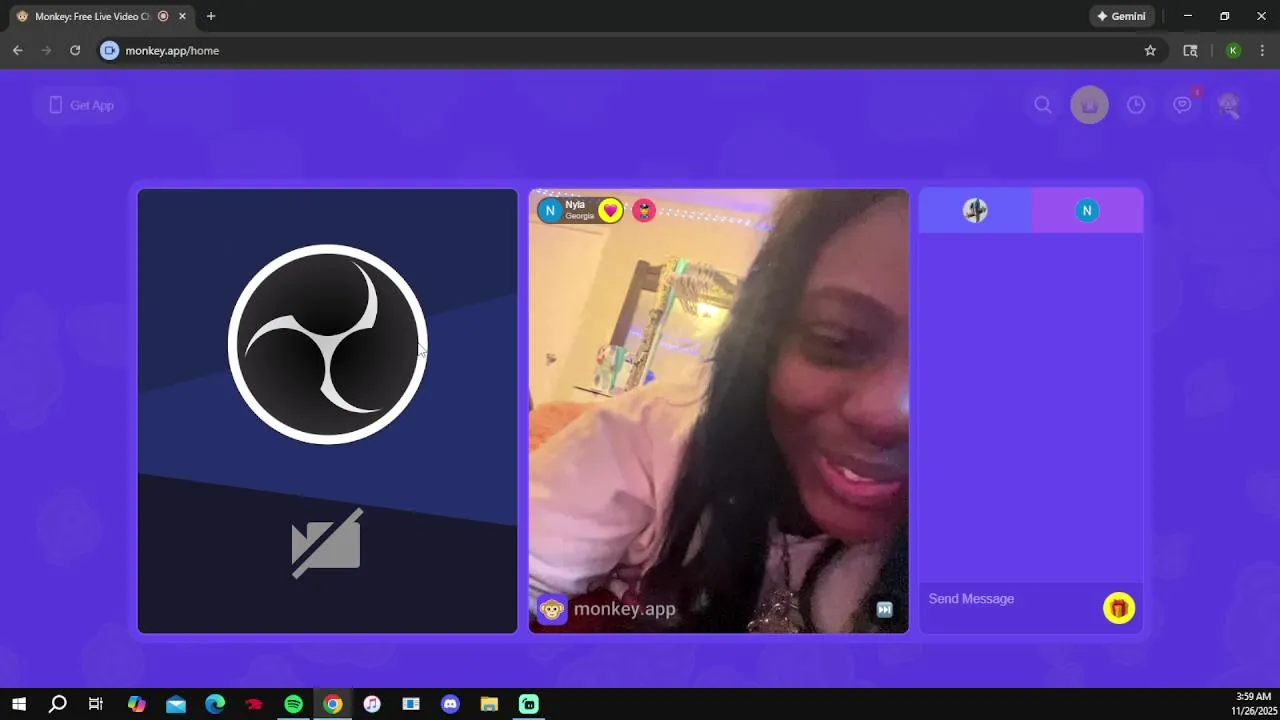The image size is (1280, 720).
Task: Click the Get App button
Action: click(80, 105)
